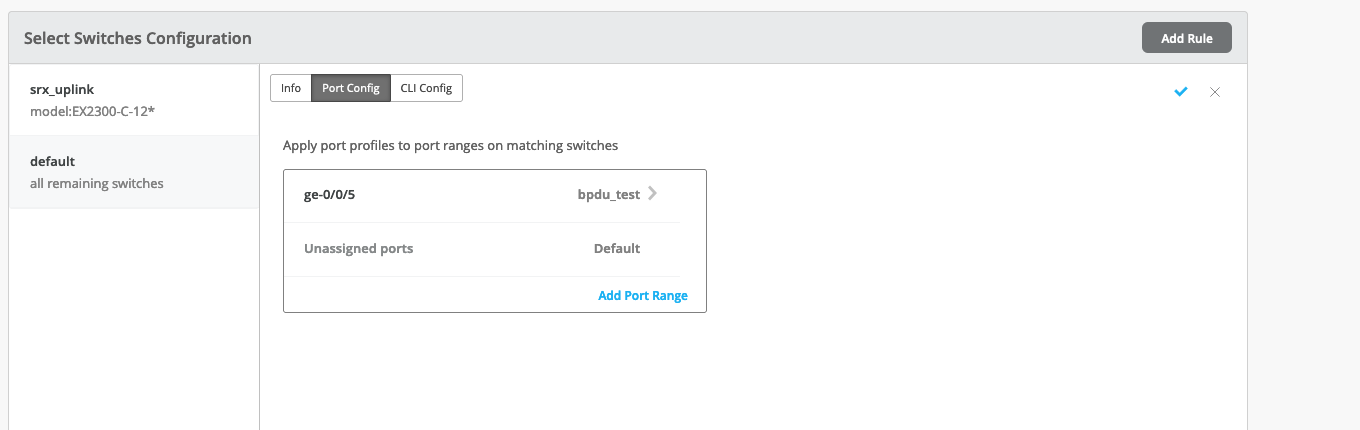Click empty space below the default rule
This screenshot has height=430, width=1360.
coord(133,320)
